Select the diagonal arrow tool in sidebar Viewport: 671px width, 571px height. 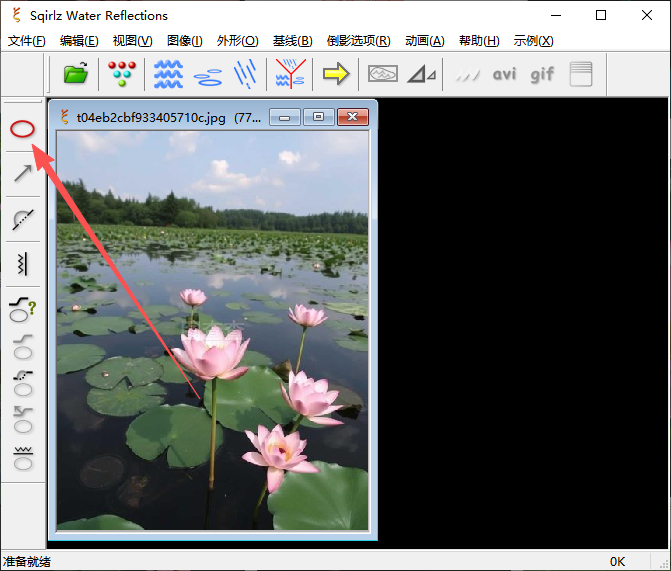click(x=23, y=173)
